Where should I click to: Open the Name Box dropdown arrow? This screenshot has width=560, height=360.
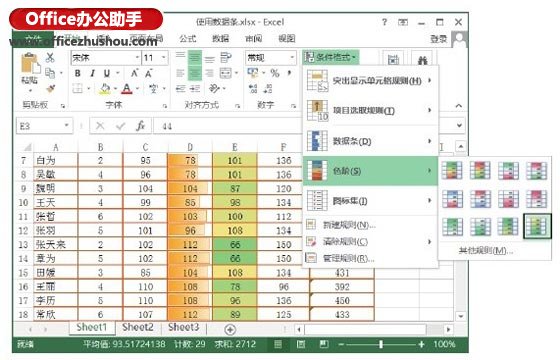tap(66, 125)
